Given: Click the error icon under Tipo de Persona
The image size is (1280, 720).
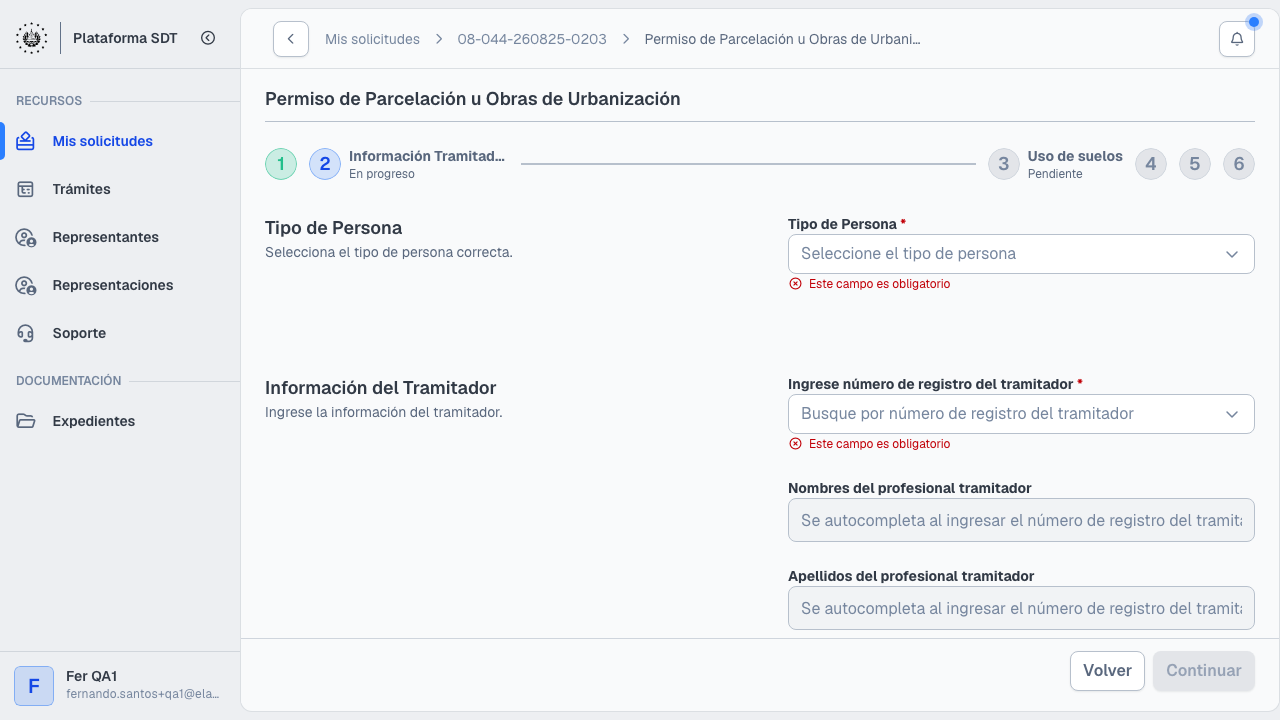Looking at the screenshot, I should [796, 284].
